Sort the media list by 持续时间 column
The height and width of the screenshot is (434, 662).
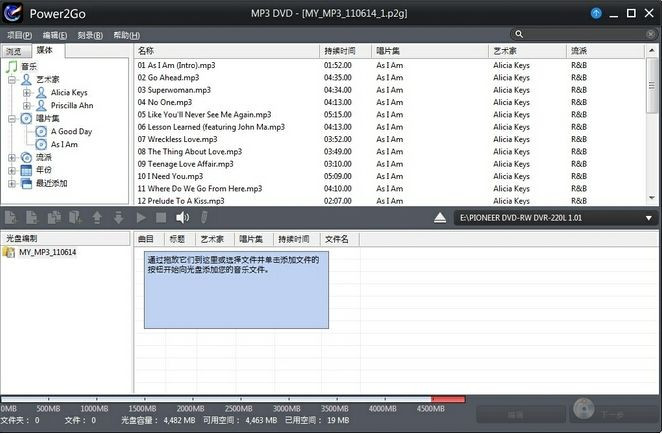tap(345, 51)
